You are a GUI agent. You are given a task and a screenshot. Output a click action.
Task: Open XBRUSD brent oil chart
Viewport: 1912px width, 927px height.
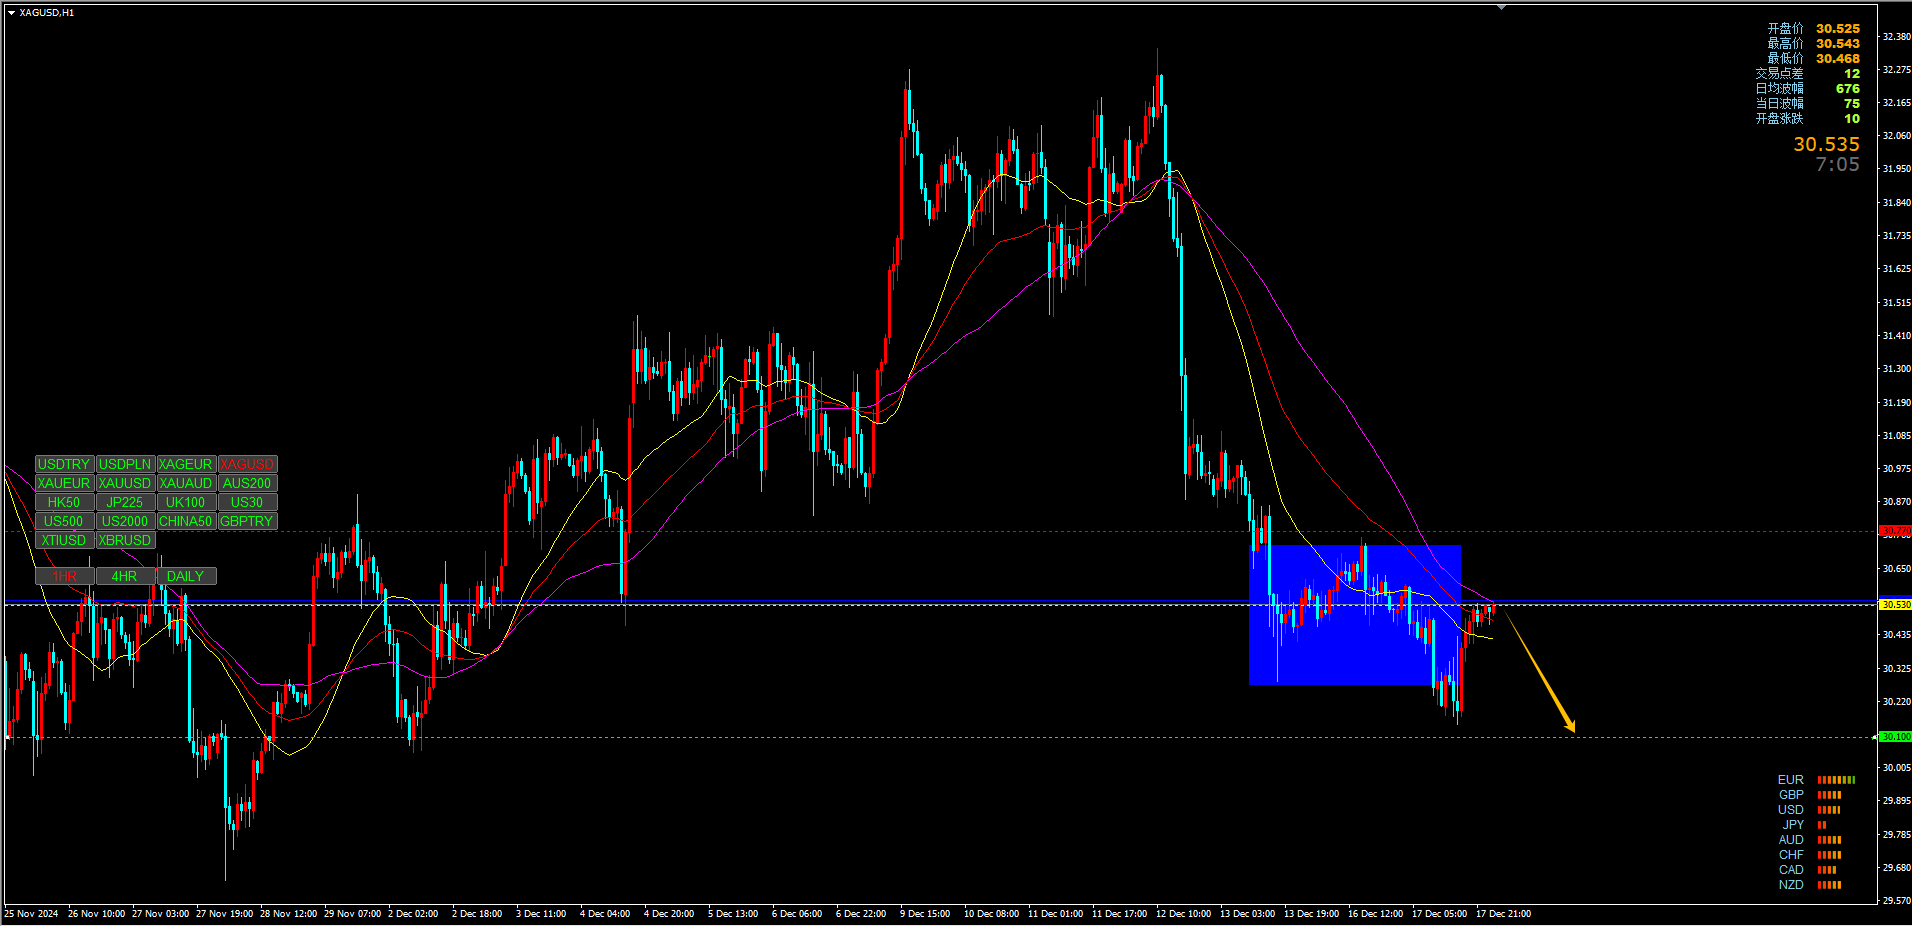125,540
